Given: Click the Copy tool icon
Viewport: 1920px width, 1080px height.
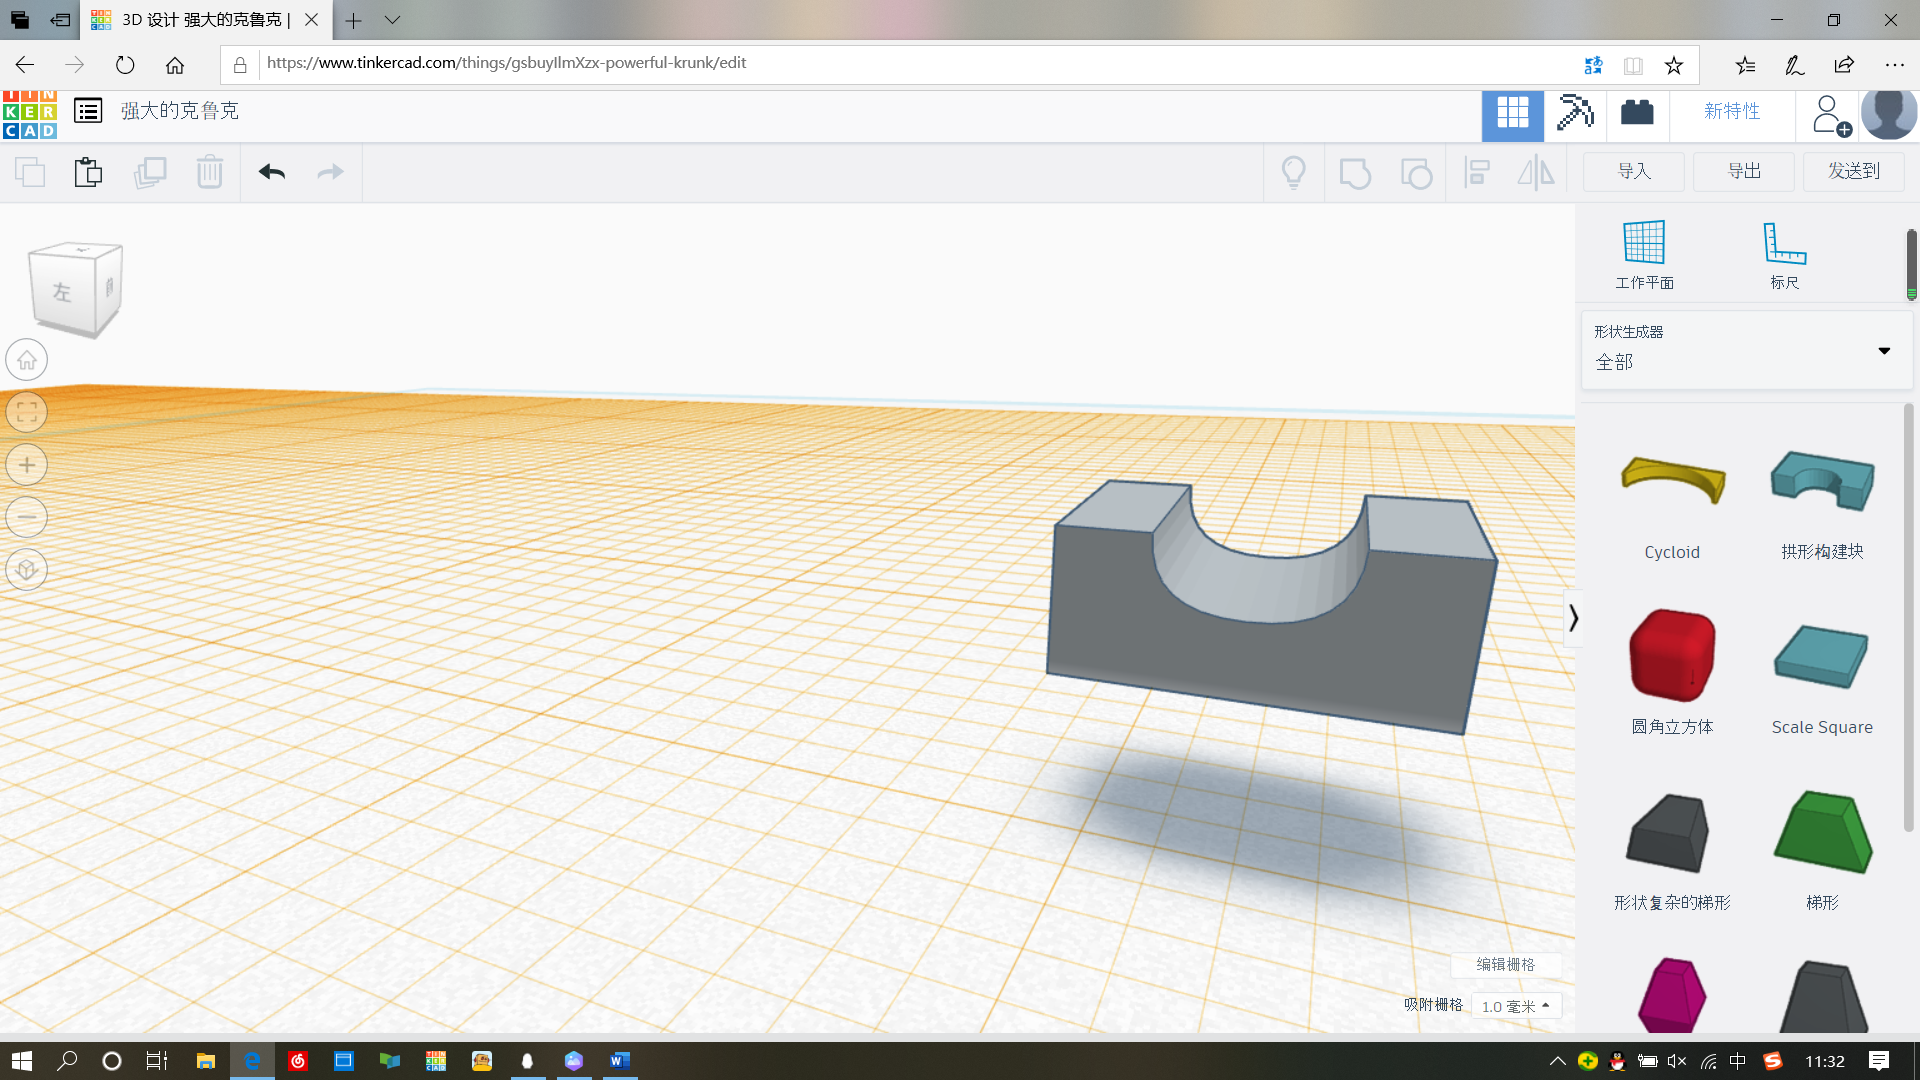Looking at the screenshot, I should coord(30,172).
